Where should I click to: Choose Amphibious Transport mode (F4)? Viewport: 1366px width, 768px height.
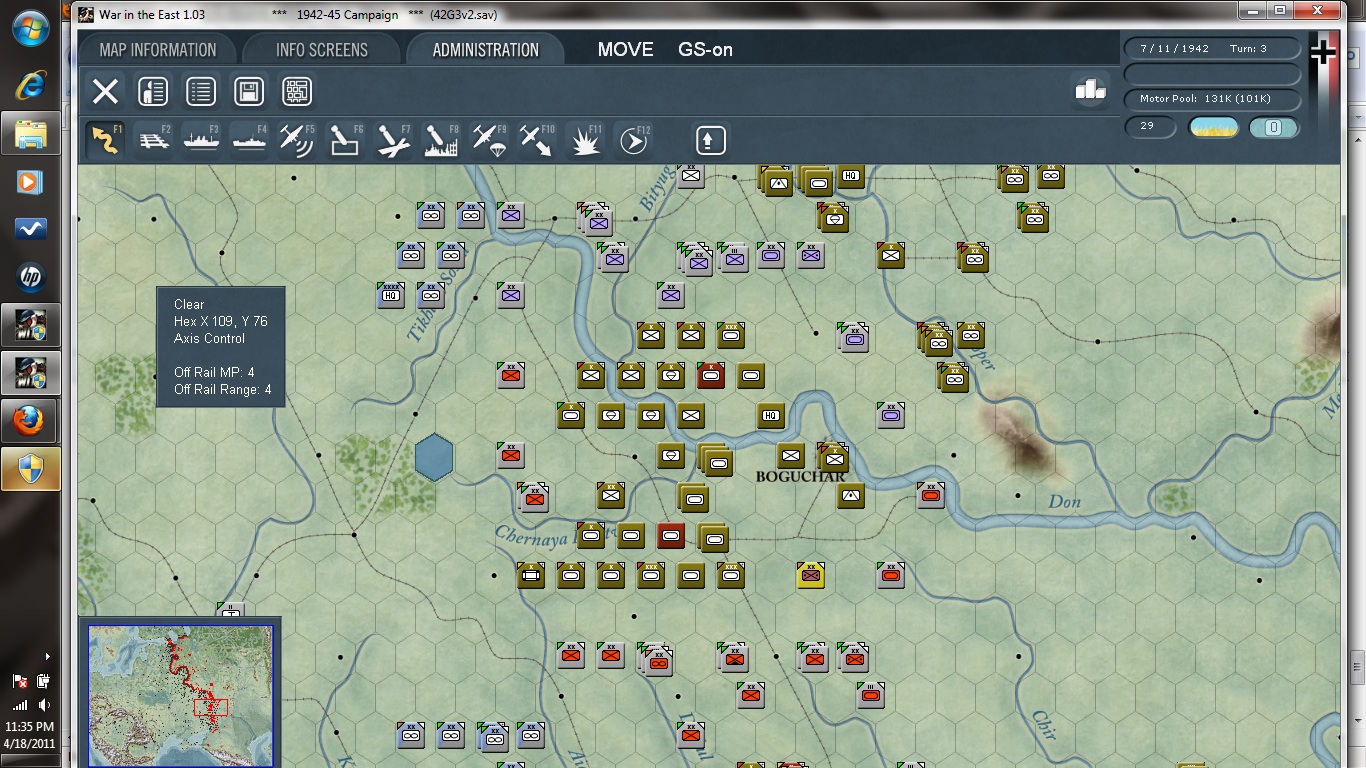pos(250,140)
